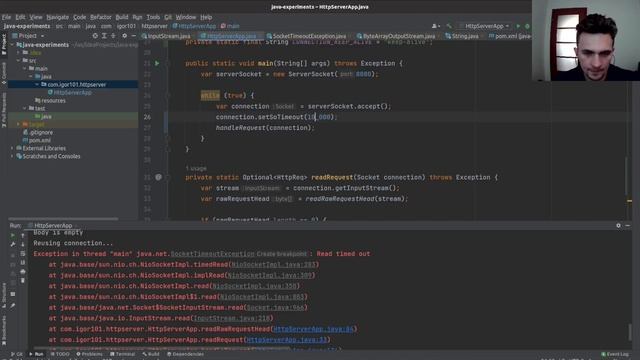This screenshot has width=640, height=360.
Task: Open Run panel settings gear
Action: (618, 225)
